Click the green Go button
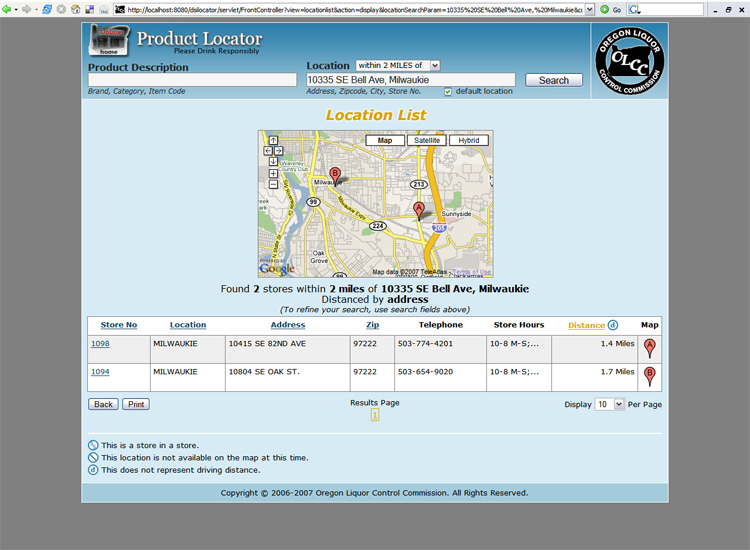This screenshot has height=550, width=750. 611,9
